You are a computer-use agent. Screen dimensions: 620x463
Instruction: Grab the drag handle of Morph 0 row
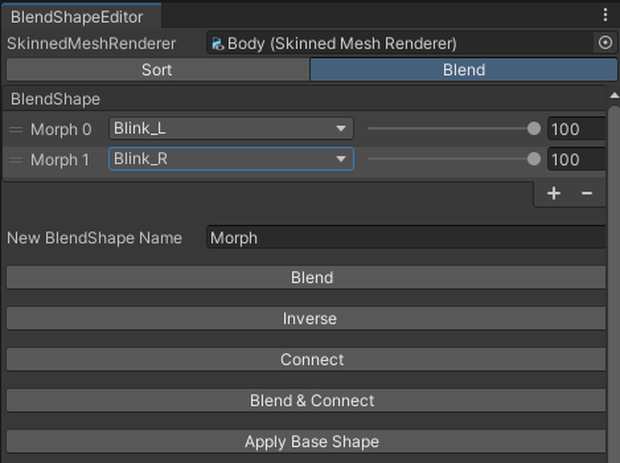coord(16,129)
